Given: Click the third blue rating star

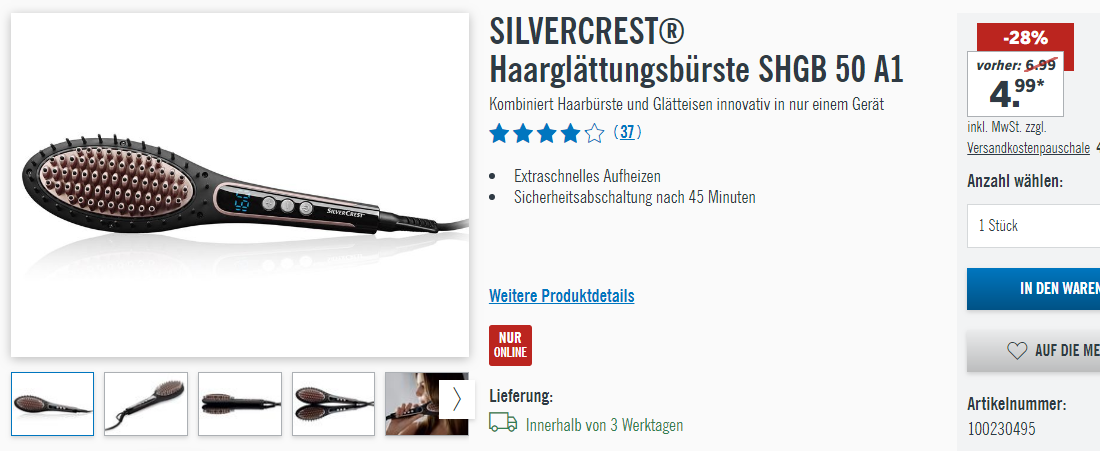Looking at the screenshot, I should (547, 133).
